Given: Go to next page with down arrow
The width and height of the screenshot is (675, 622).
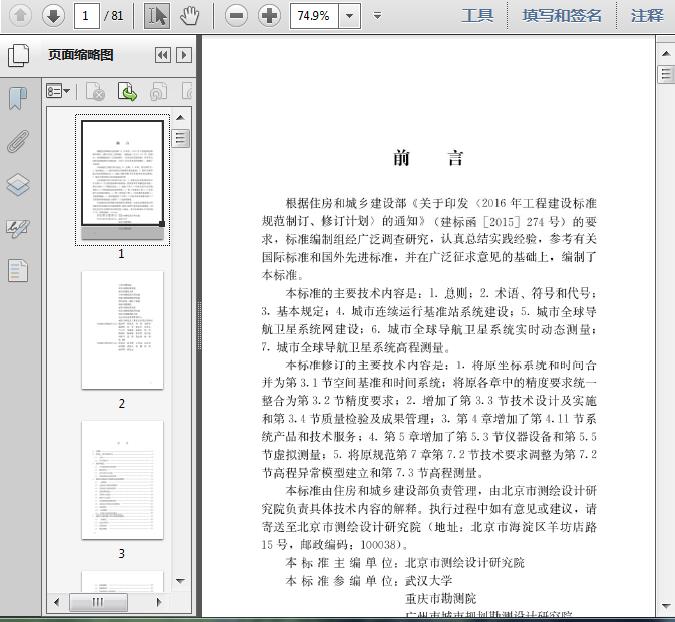Looking at the screenshot, I should click(53, 15).
